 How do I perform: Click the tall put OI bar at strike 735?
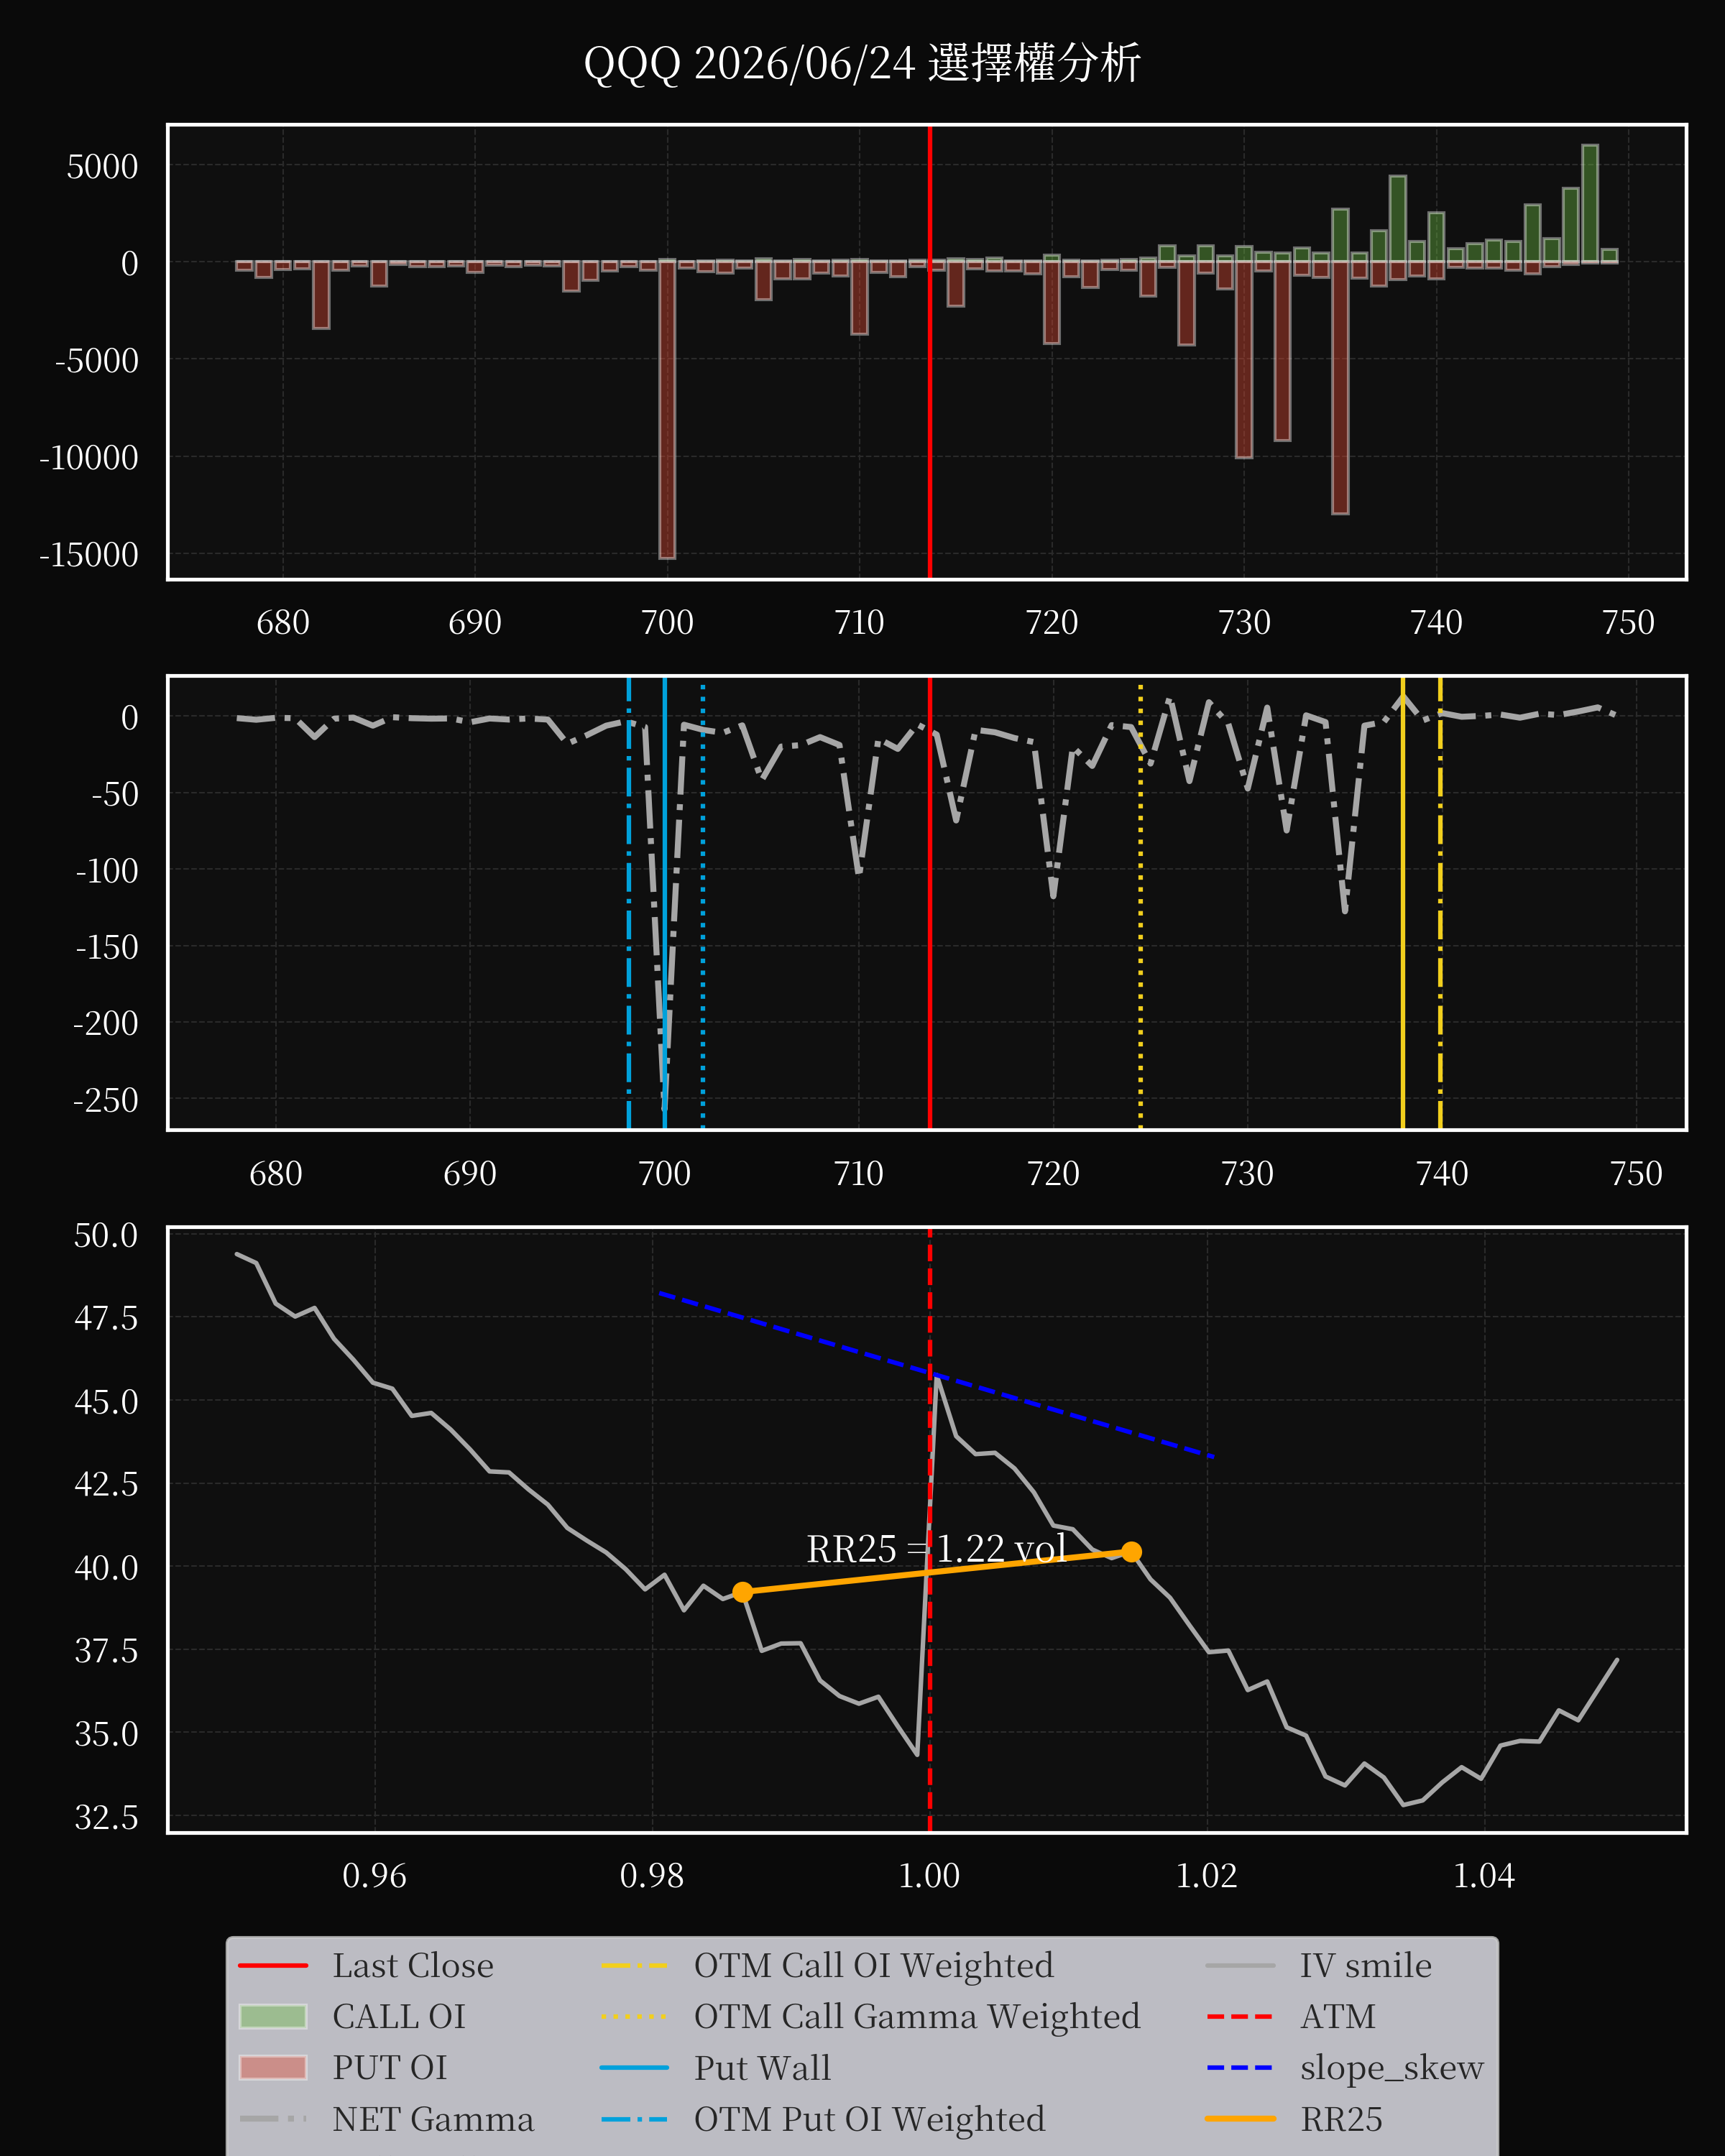click(1340, 387)
